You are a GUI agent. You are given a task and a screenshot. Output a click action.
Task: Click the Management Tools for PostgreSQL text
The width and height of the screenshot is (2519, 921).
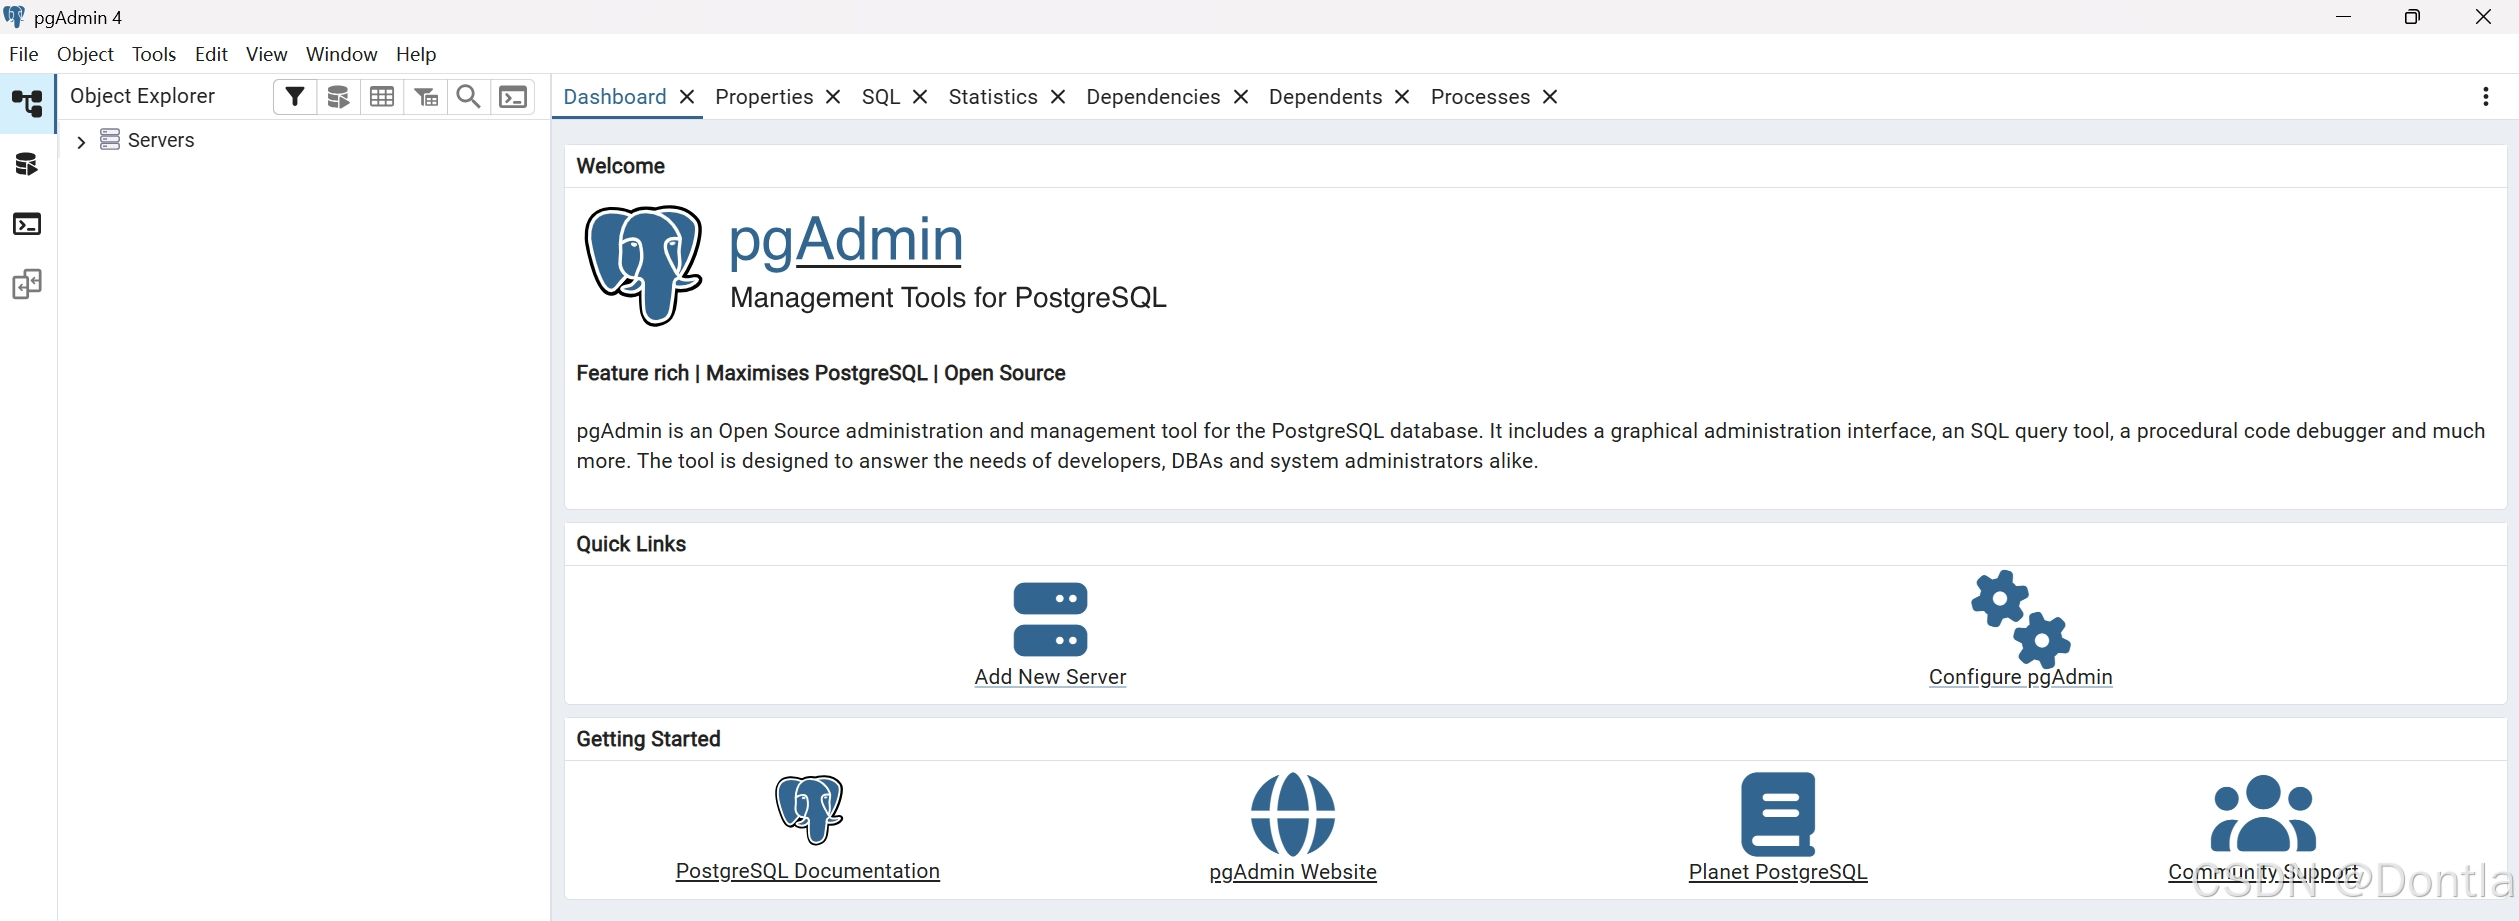tap(948, 298)
